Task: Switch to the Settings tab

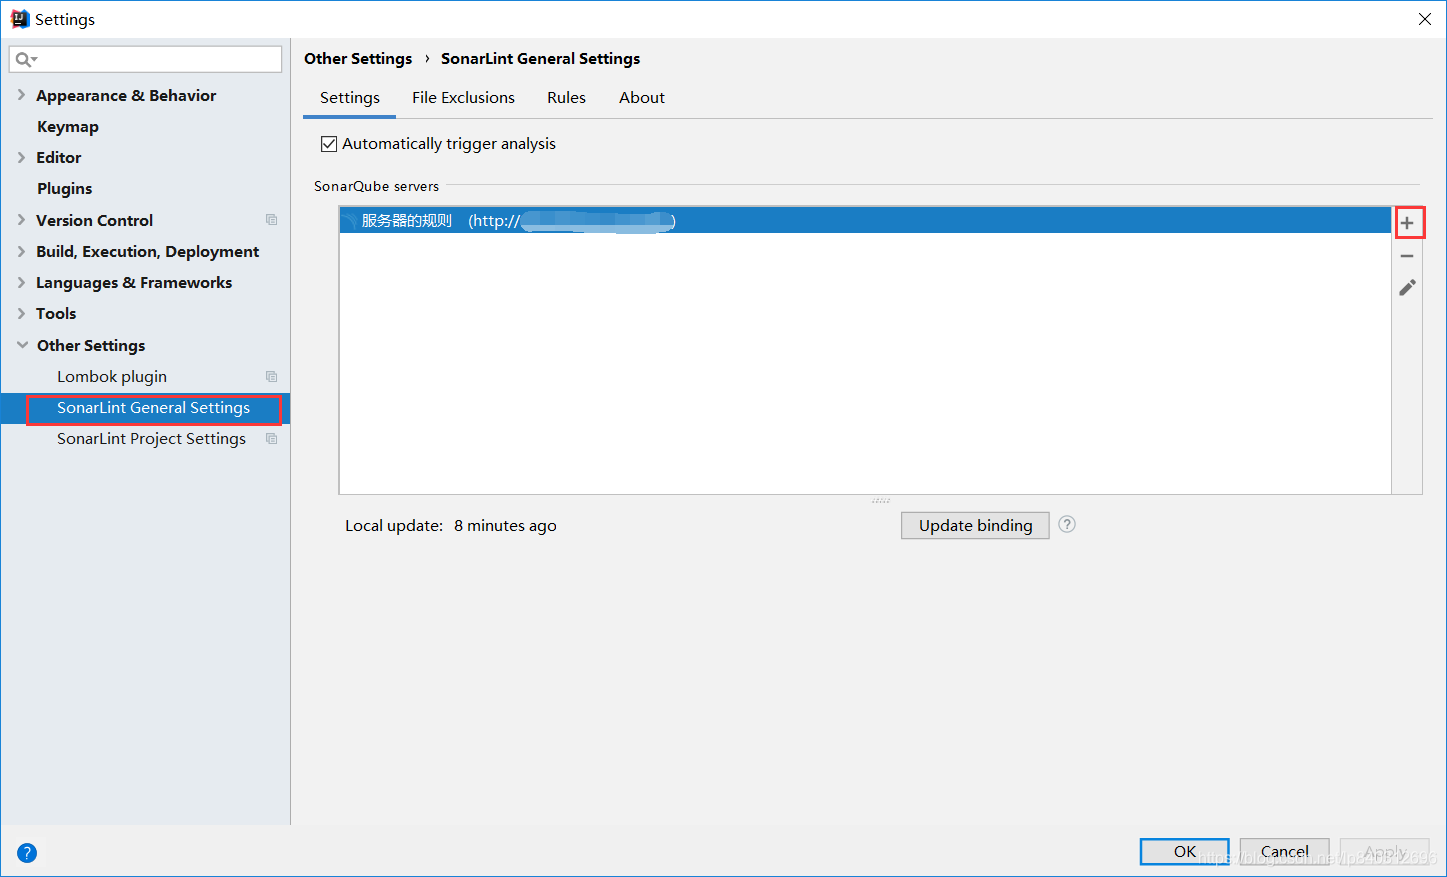Action: coord(350,98)
